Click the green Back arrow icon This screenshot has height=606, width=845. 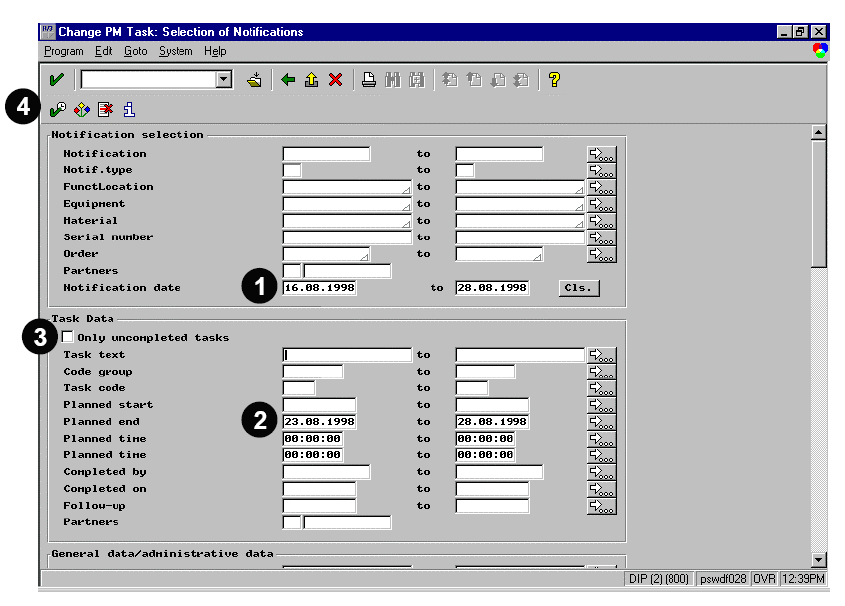pyautogui.click(x=288, y=80)
